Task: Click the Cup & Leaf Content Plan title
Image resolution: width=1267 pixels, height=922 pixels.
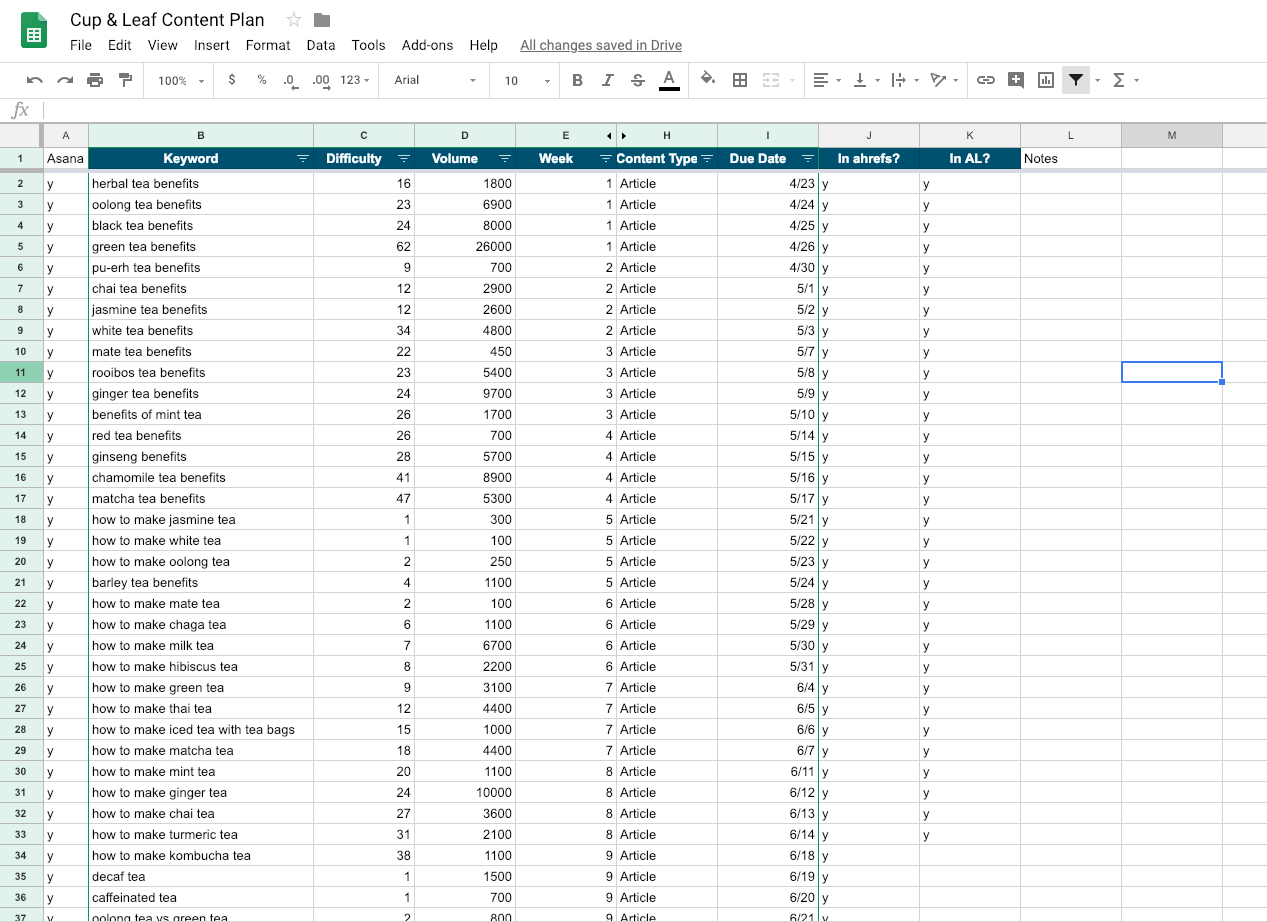Action: click(167, 20)
